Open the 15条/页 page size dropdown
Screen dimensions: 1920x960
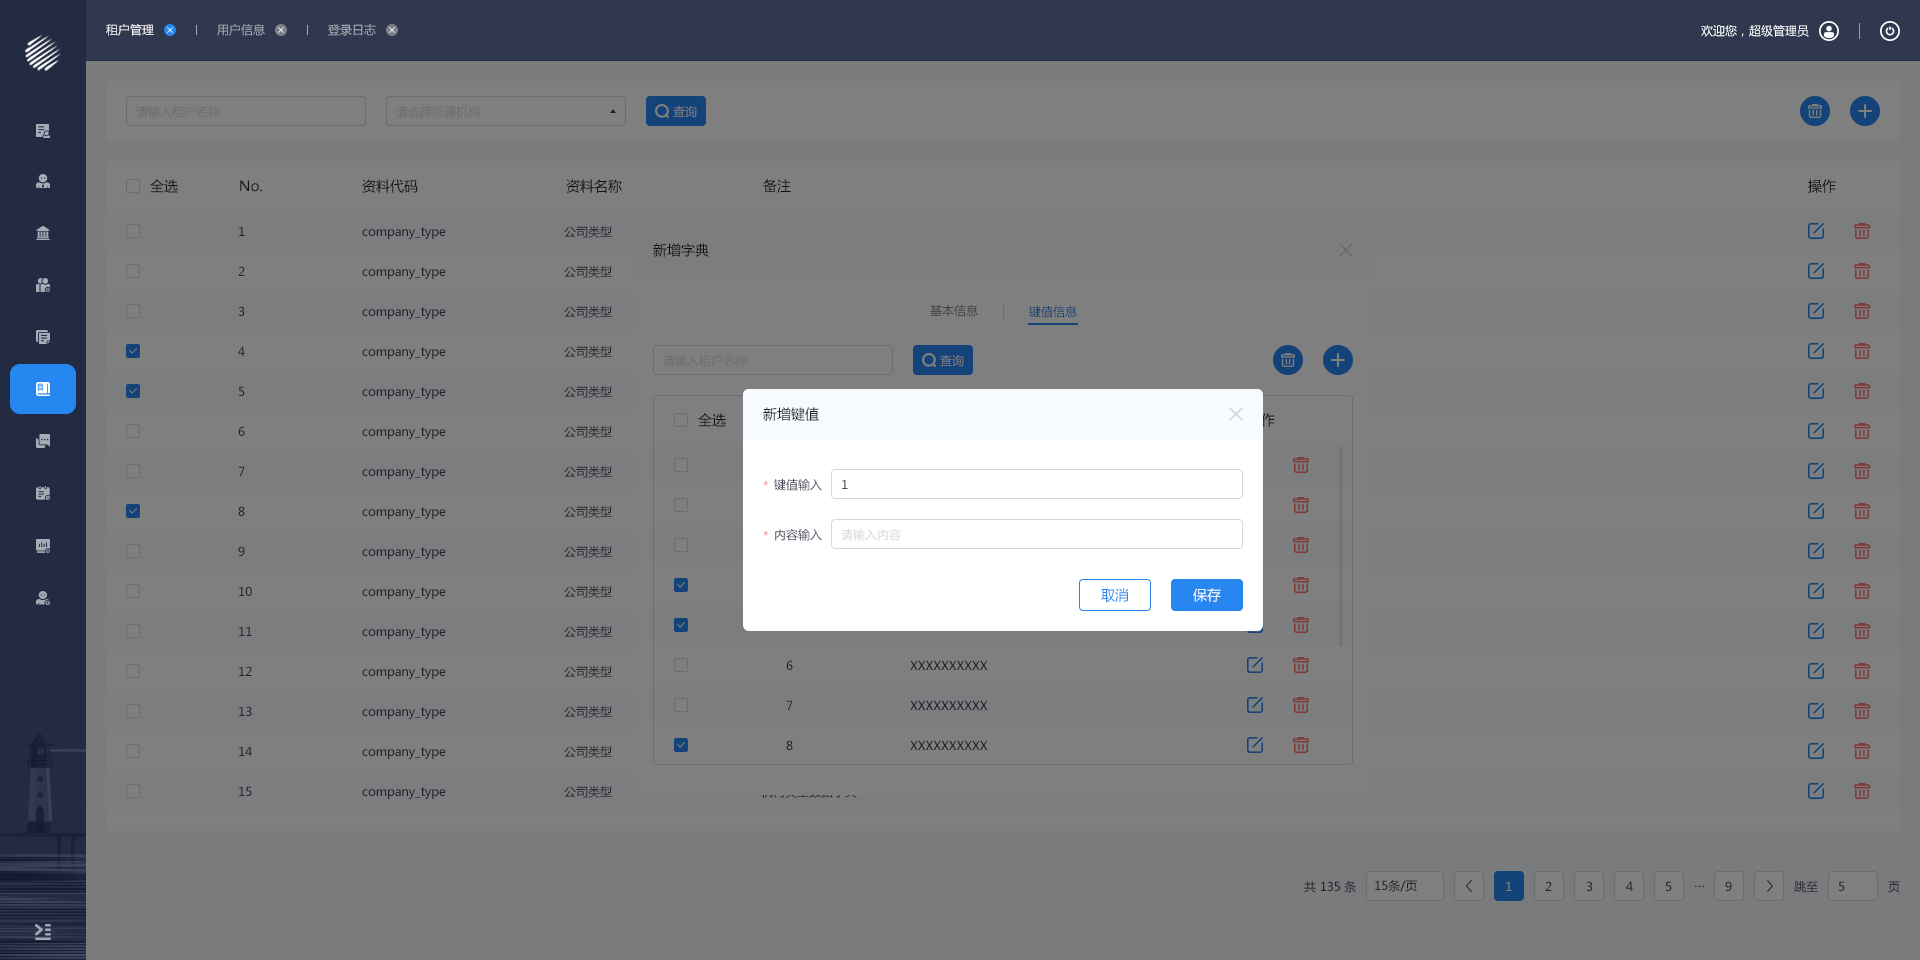pos(1404,886)
